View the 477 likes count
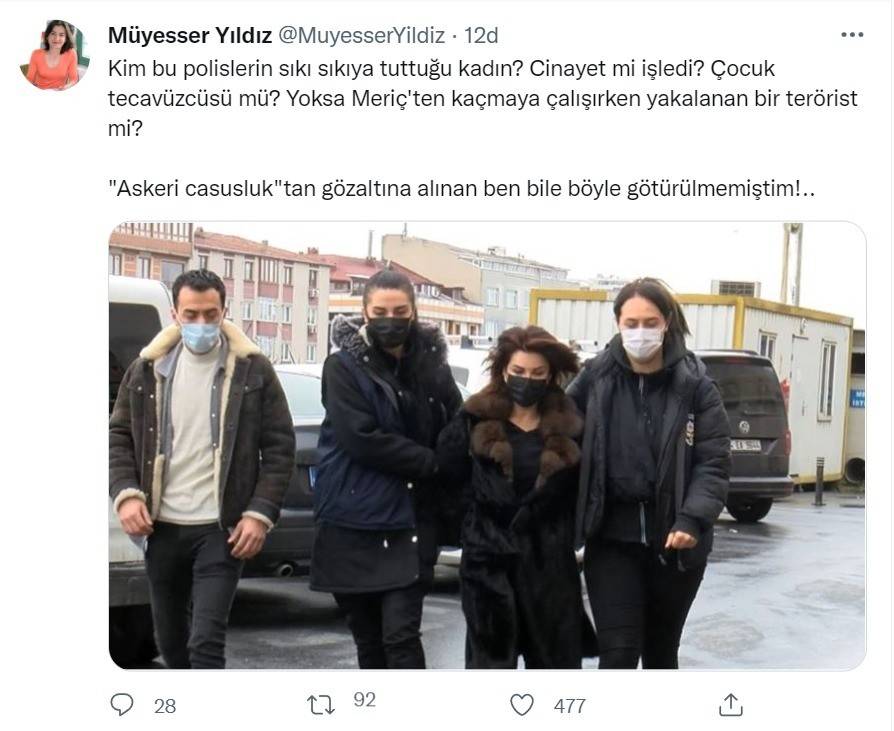This screenshot has height=731, width=894. (570, 706)
